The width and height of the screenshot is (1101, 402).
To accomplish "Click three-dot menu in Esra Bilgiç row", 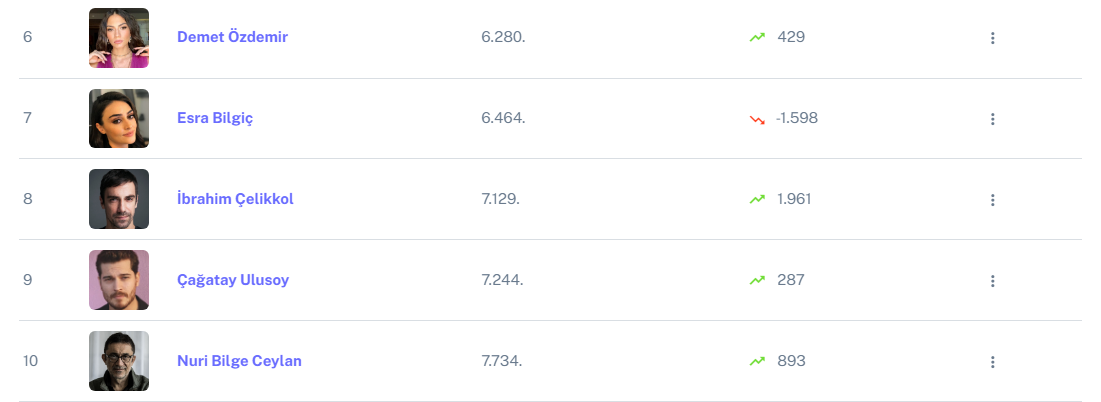I will (992, 119).
